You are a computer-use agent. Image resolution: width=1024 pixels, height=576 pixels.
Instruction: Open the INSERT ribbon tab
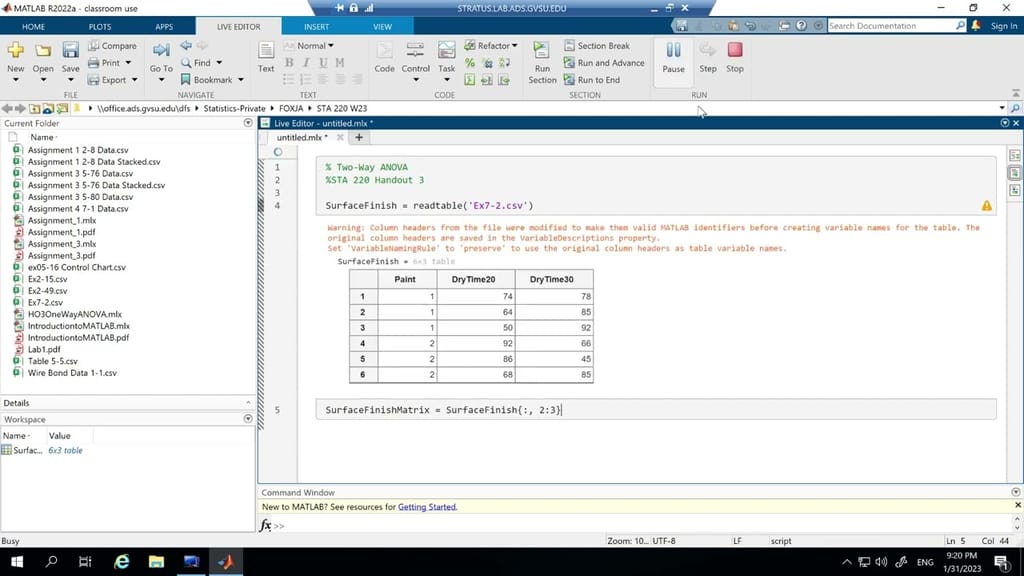(316, 27)
